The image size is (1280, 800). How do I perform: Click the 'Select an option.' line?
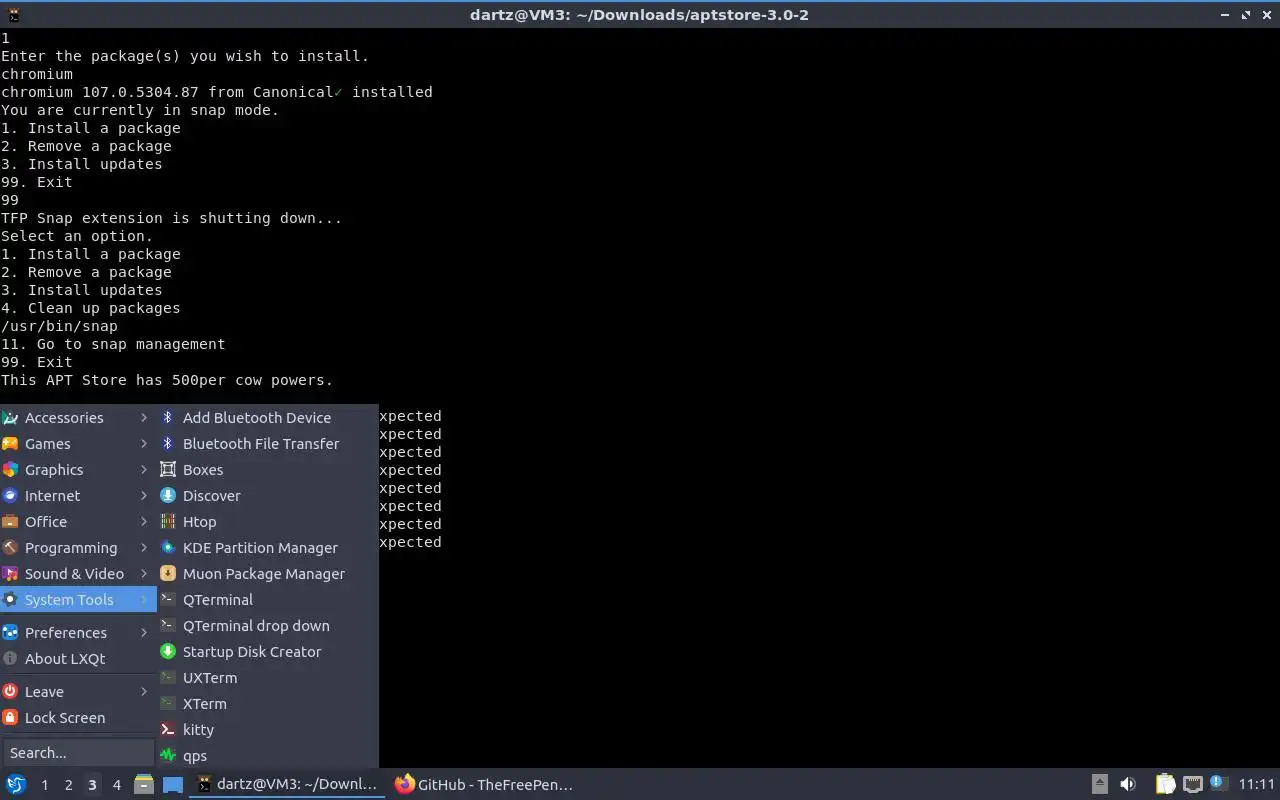pos(77,236)
